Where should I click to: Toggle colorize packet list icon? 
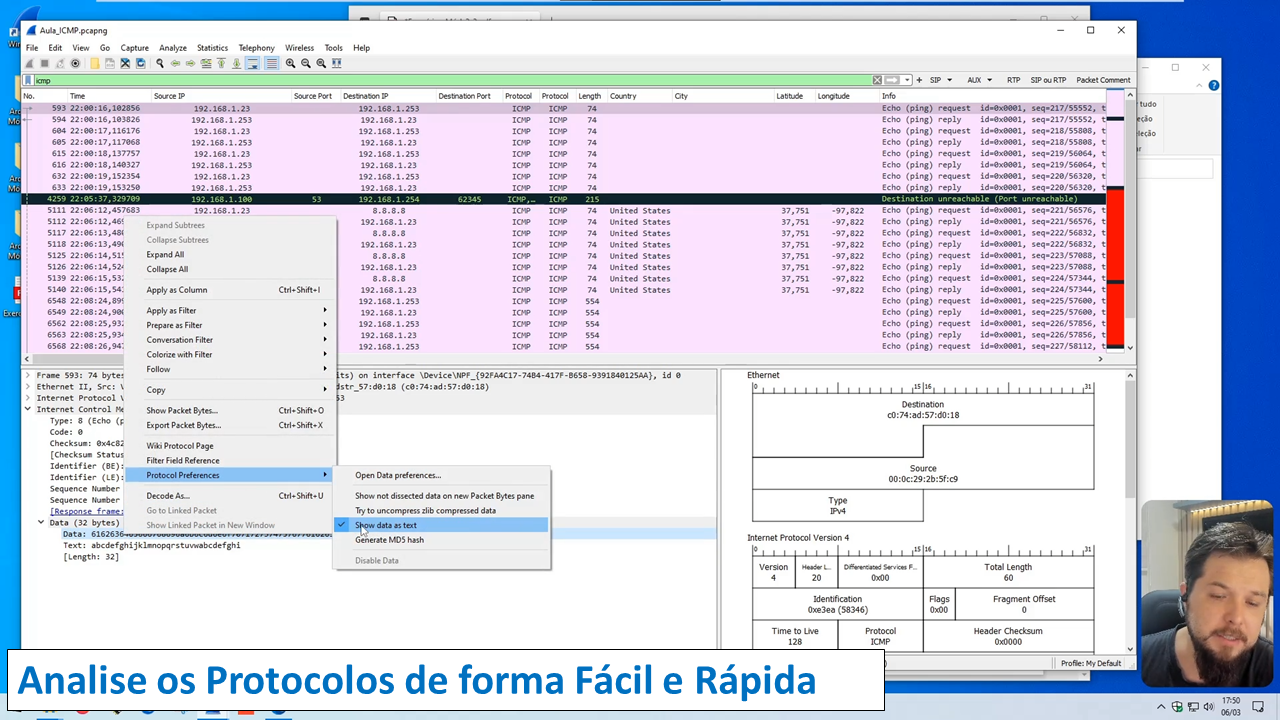pos(271,63)
